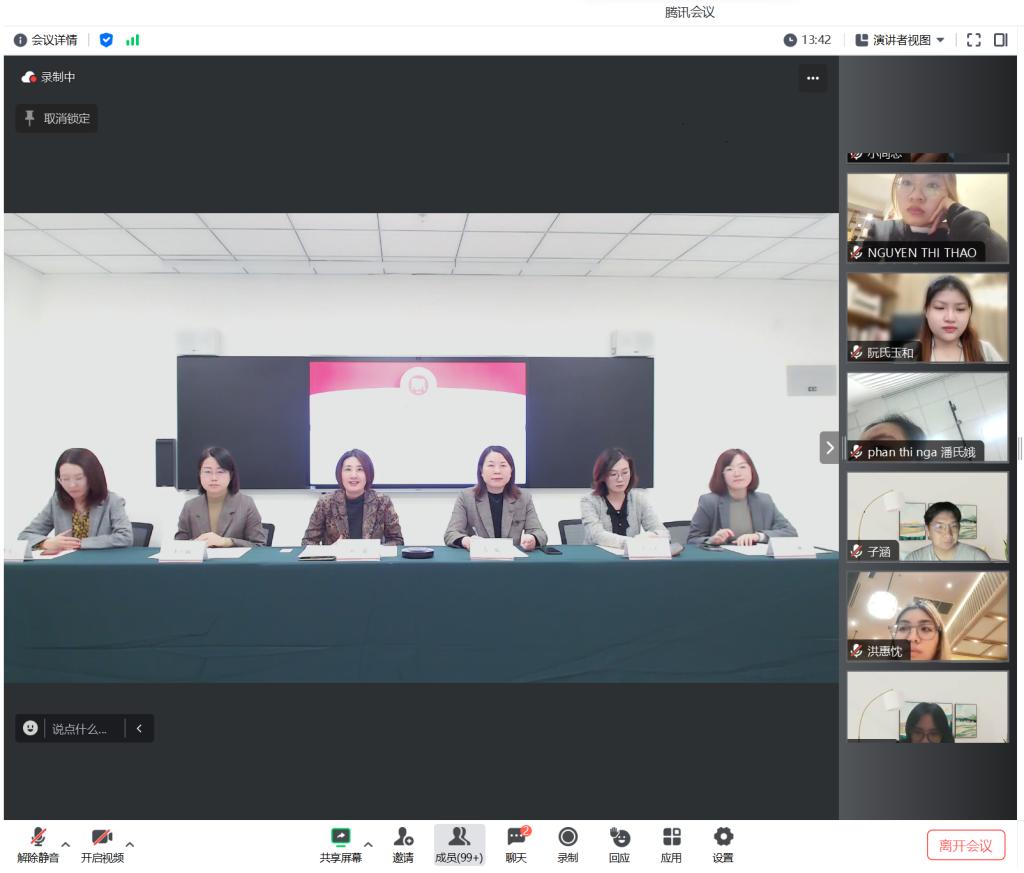1024x873 pixels.
Task: Click the 离开会议 leave meeting button
Action: pyautogui.click(x=965, y=845)
